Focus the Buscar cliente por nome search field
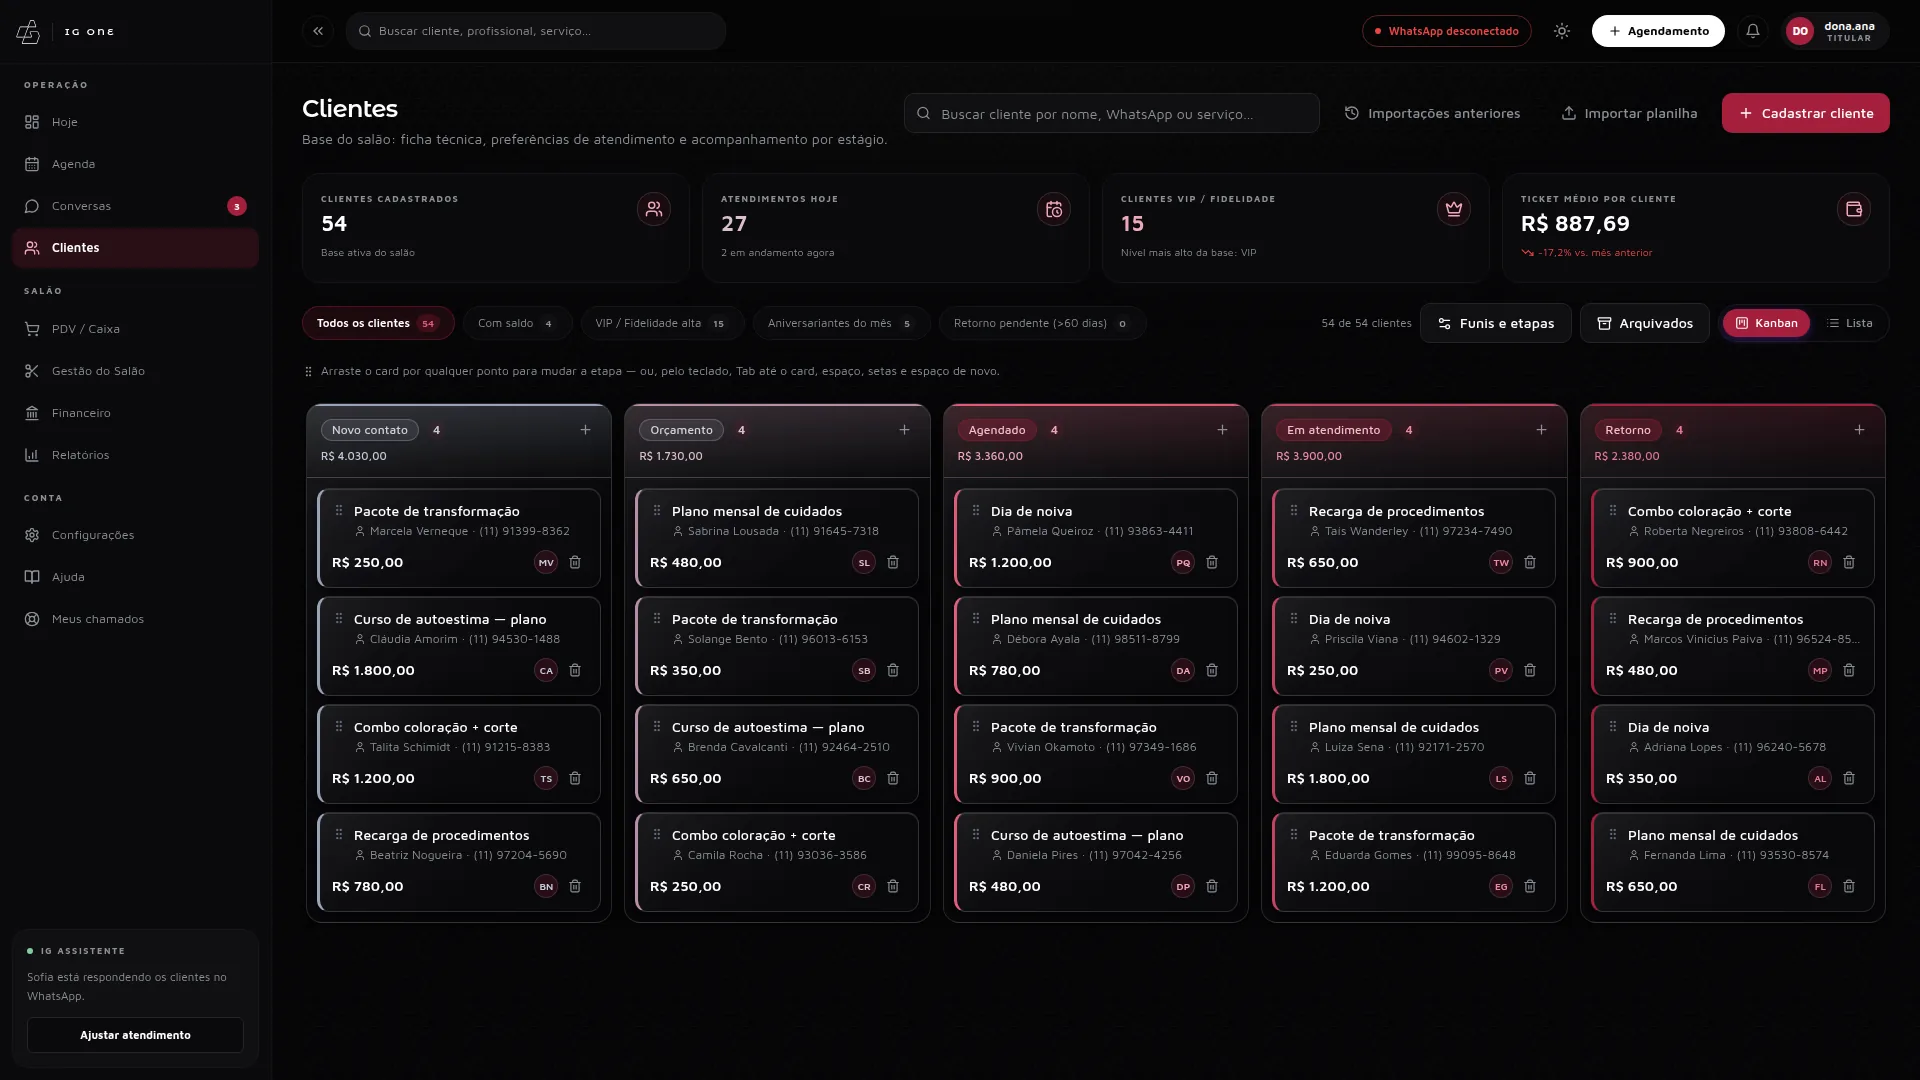1920x1080 pixels. pyautogui.click(x=1111, y=113)
